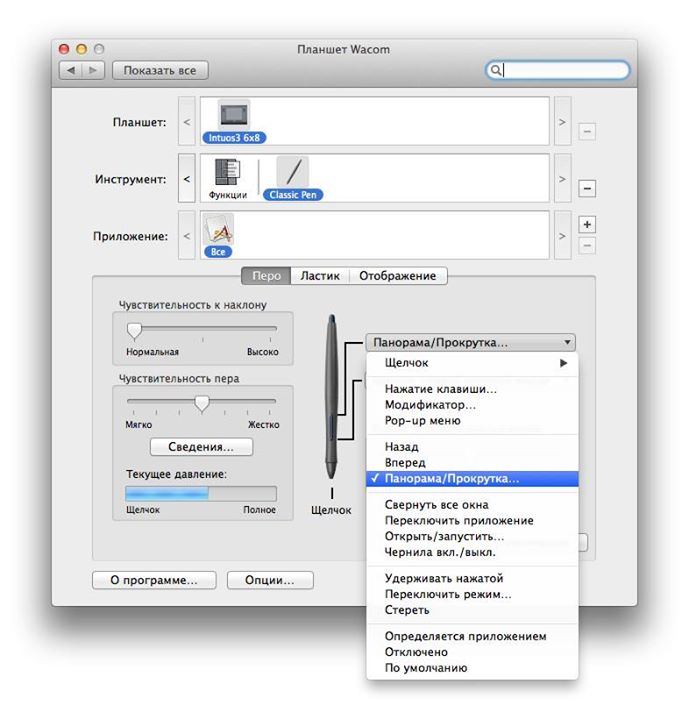Open the Отображение tab
The image size is (689, 720).
click(x=397, y=276)
